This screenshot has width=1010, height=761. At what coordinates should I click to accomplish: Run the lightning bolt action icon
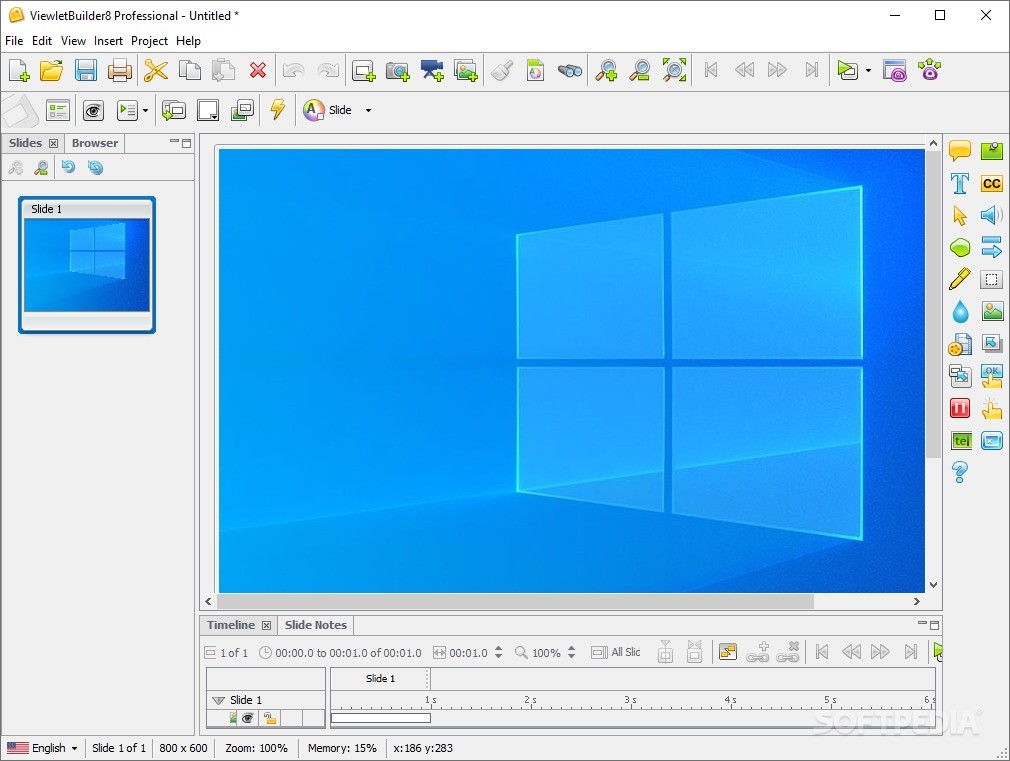coord(278,110)
